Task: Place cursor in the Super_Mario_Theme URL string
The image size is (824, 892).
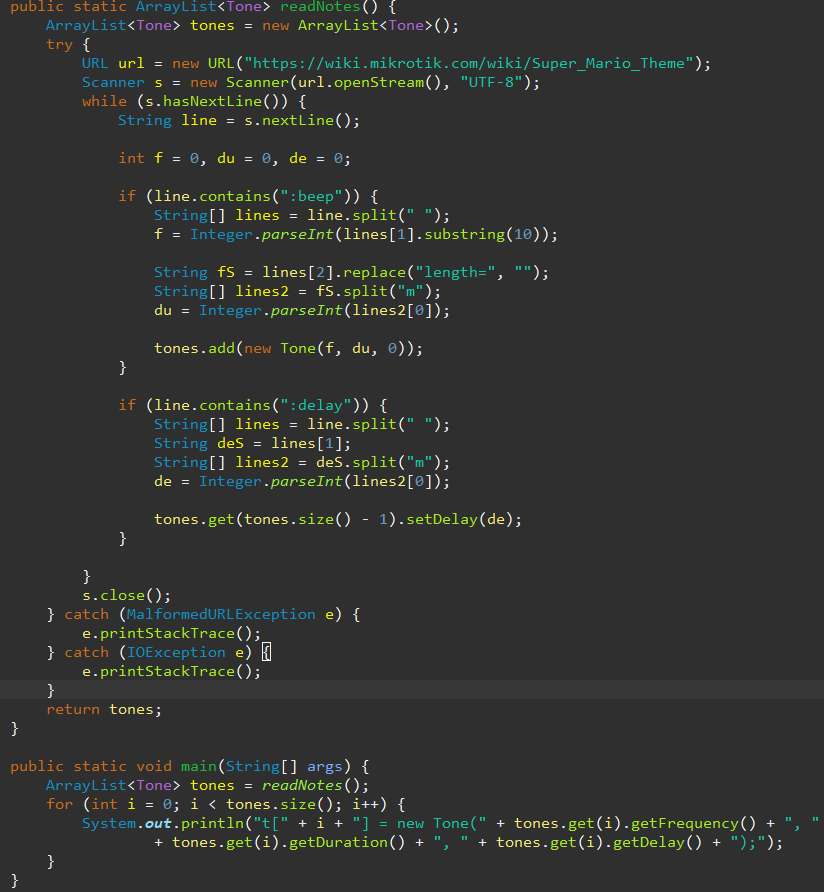Action: 469,63
